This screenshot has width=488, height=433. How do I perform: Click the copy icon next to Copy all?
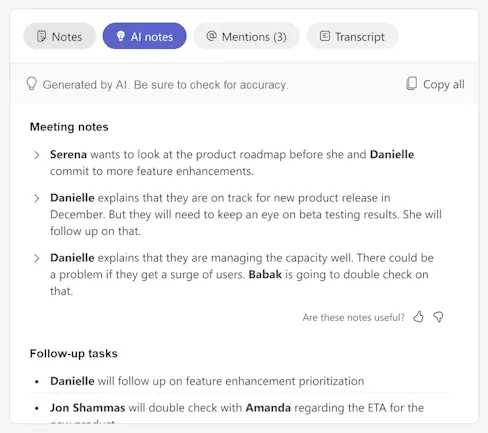point(412,84)
